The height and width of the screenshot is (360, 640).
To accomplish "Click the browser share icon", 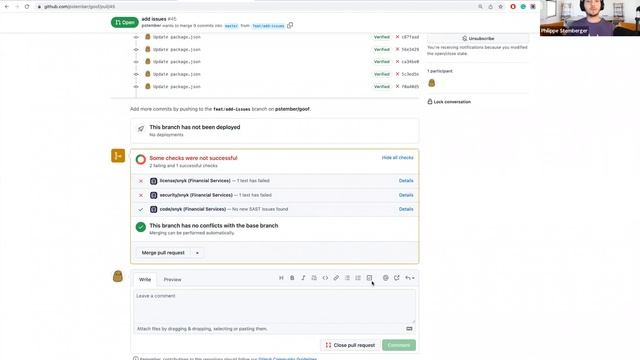I will tap(491, 7).
